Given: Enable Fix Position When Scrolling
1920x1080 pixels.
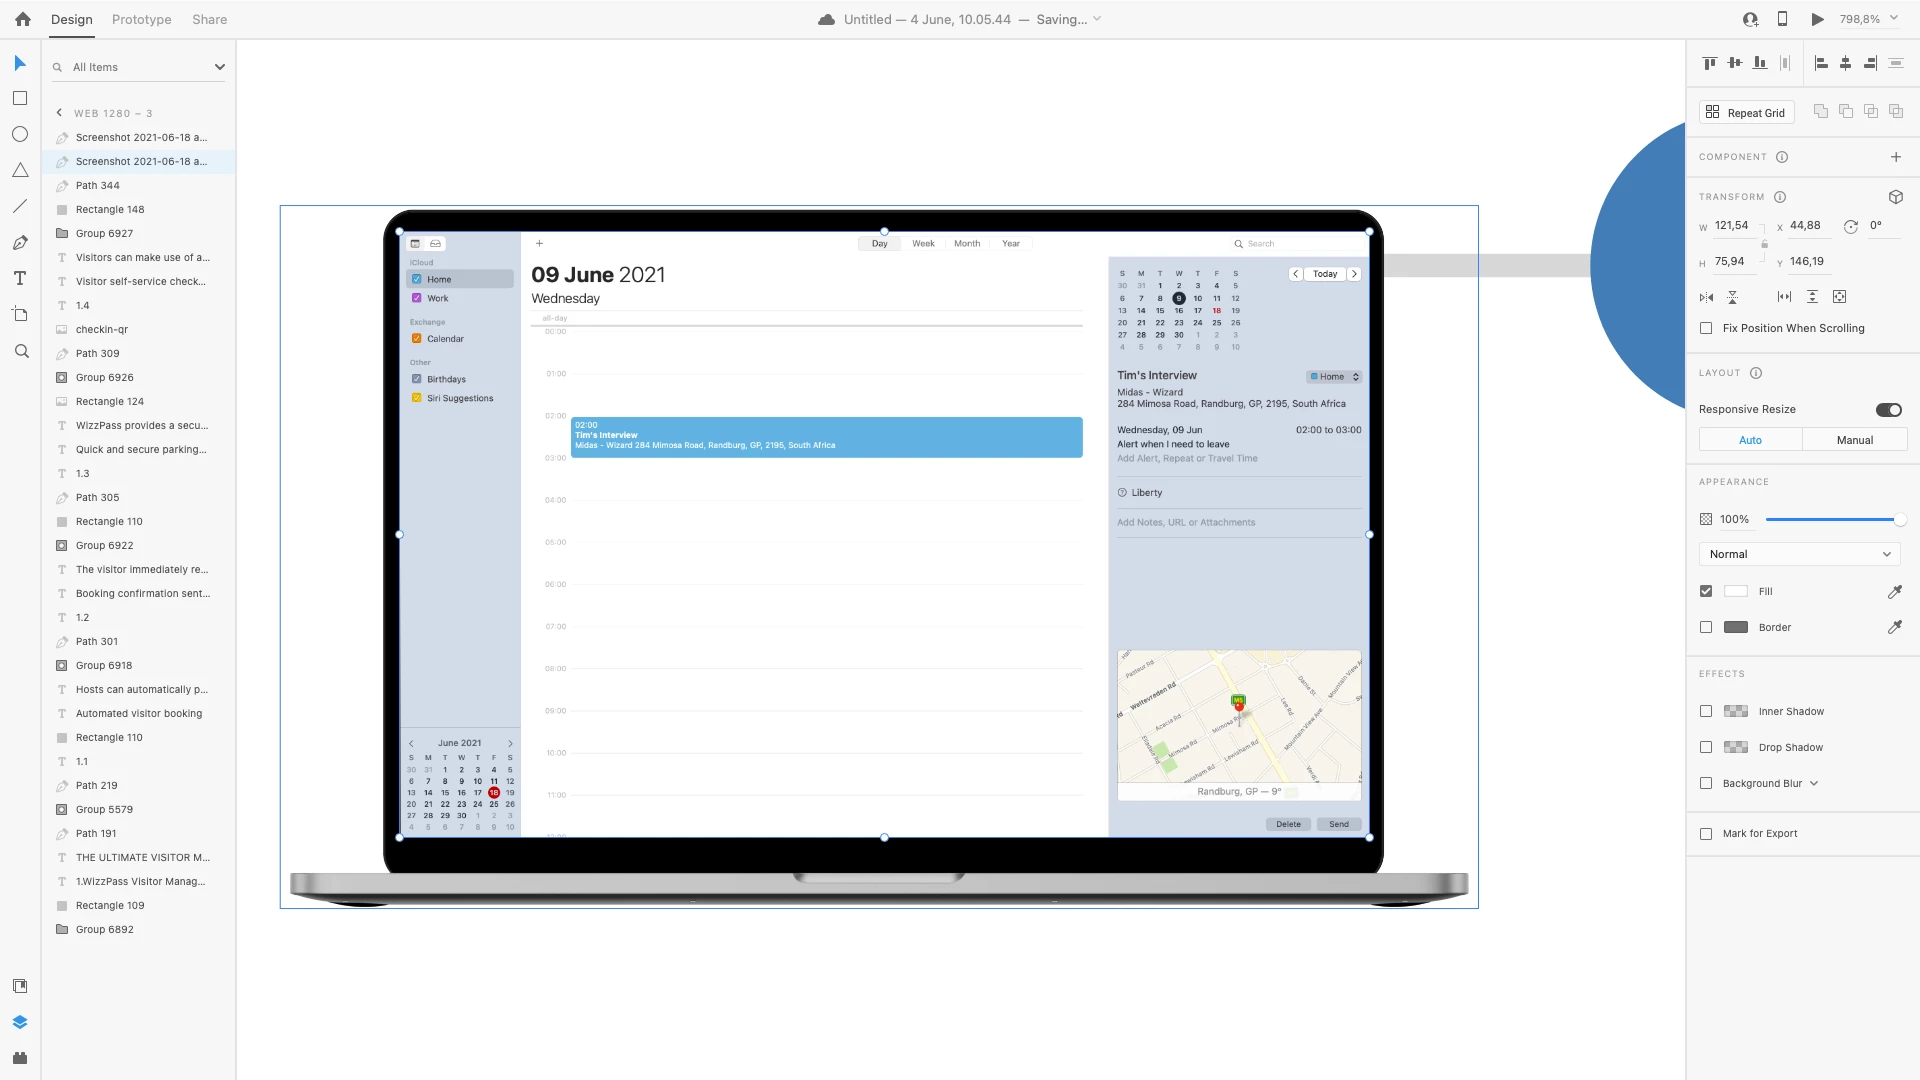Looking at the screenshot, I should click(x=1706, y=328).
